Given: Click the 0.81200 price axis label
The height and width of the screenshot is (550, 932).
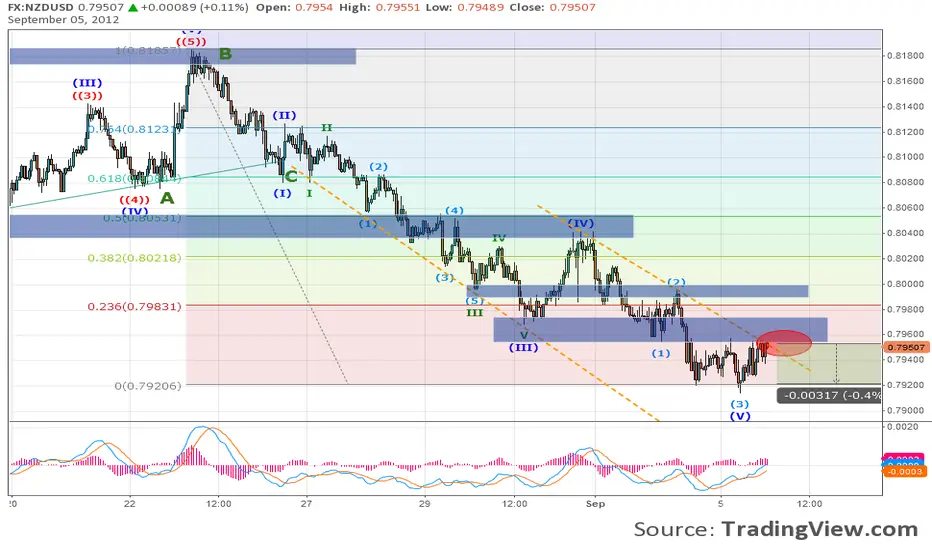Looking at the screenshot, I should 905,132.
